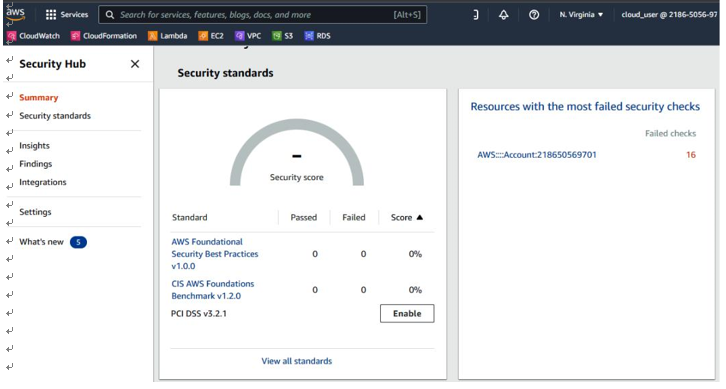Open the CloudShell icon in header
The height and width of the screenshot is (389, 726).
pos(476,15)
